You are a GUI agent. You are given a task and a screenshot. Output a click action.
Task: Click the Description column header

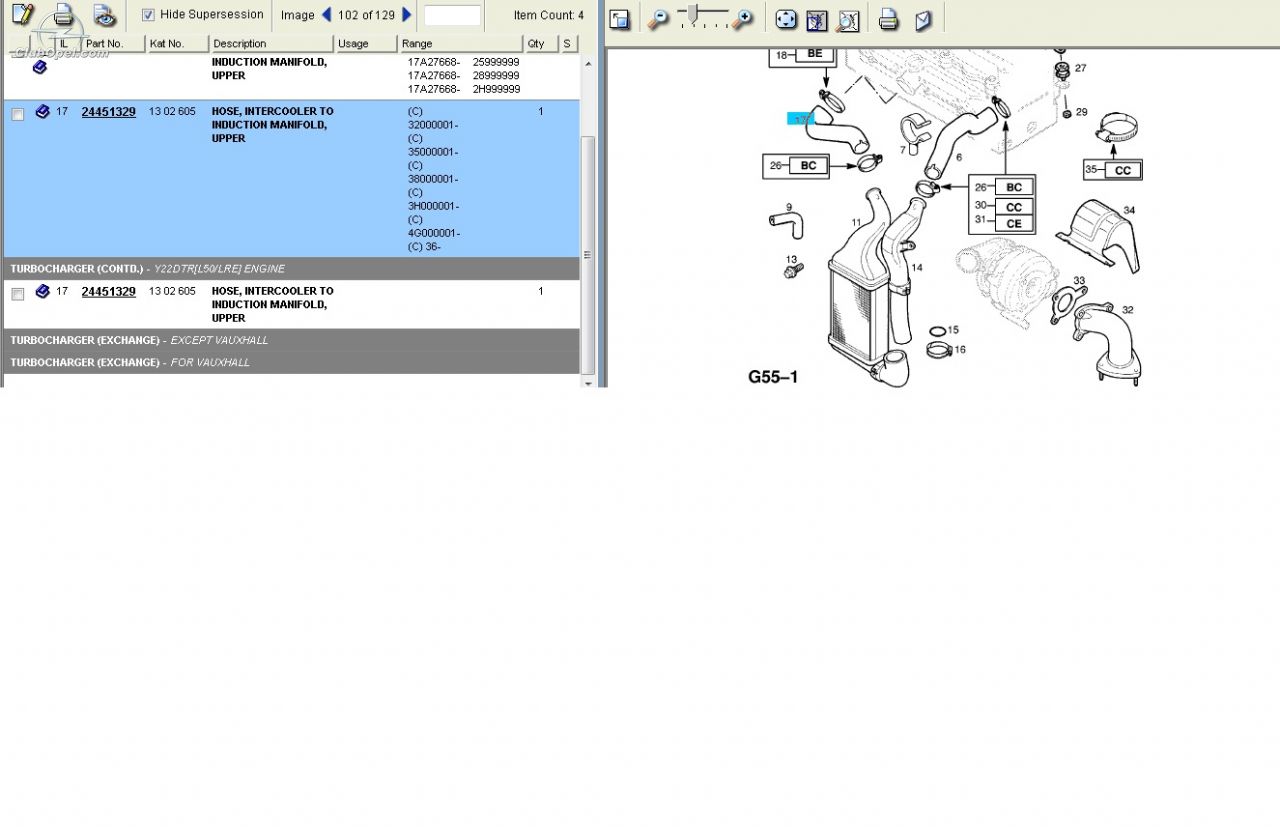click(272, 44)
